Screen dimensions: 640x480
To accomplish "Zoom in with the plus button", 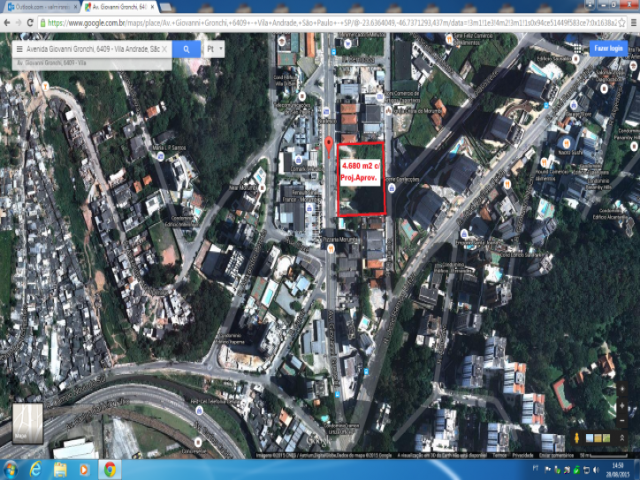I will (622, 406).
